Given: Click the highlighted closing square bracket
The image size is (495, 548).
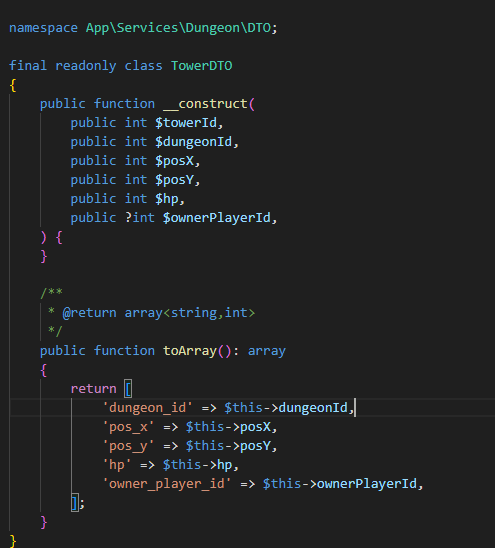Looking at the screenshot, I should point(74,503).
